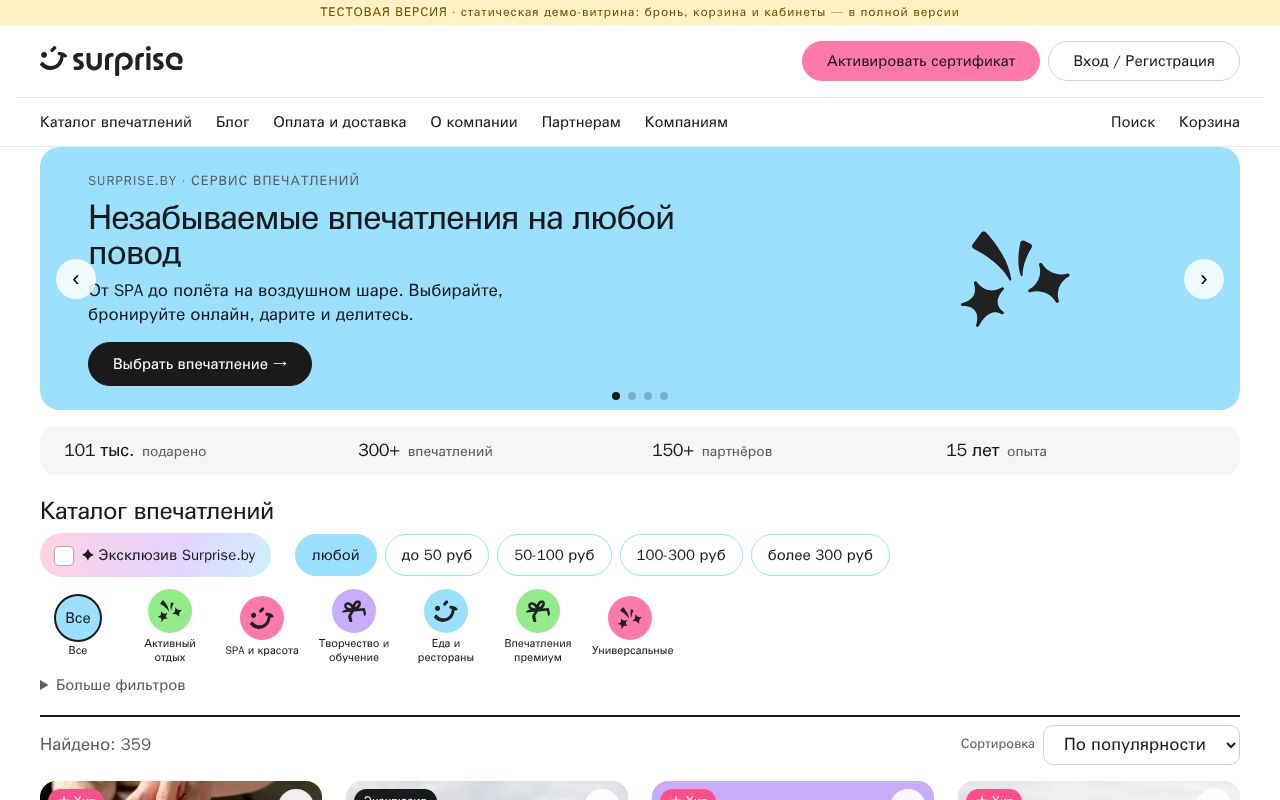Viewport: 1280px width, 800px height.
Task: Click the '300+ впечатлений' statistic
Action: (425, 451)
